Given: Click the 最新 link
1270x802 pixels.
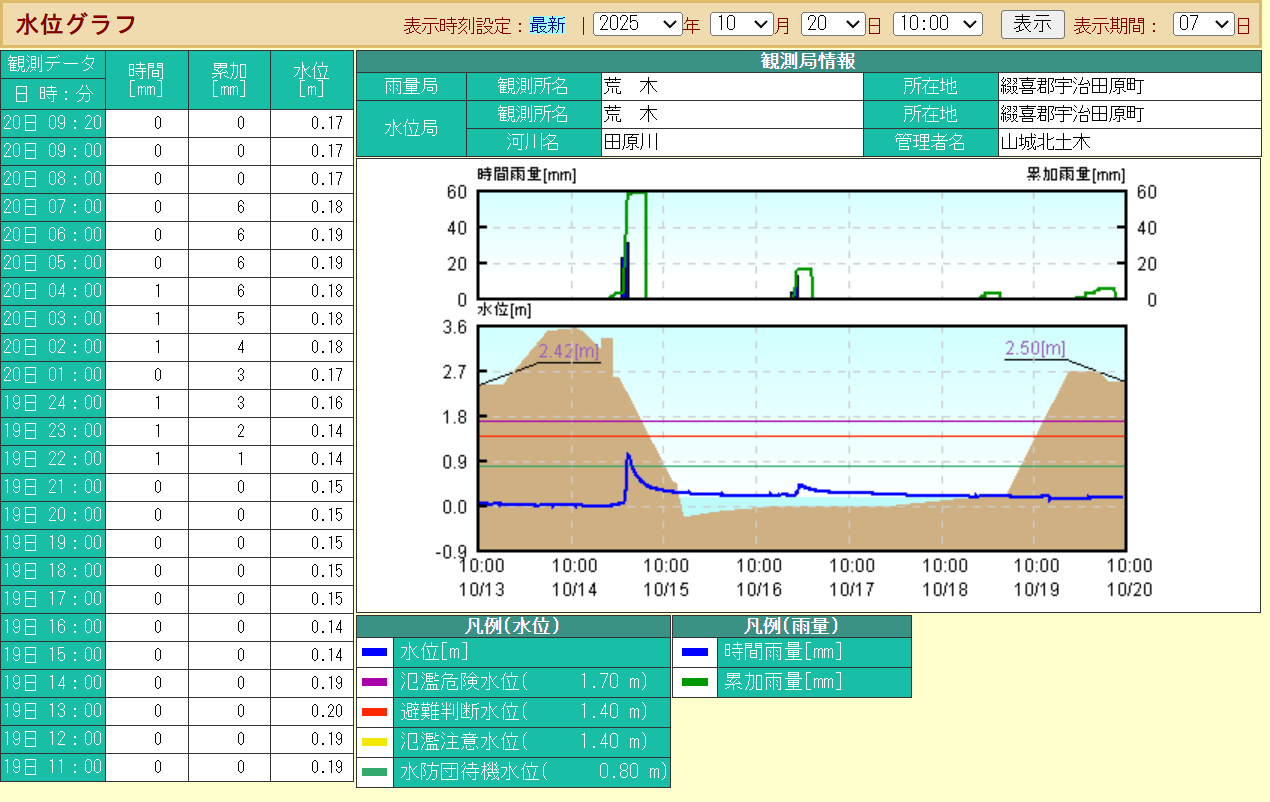Looking at the screenshot, I should [x=547, y=25].
